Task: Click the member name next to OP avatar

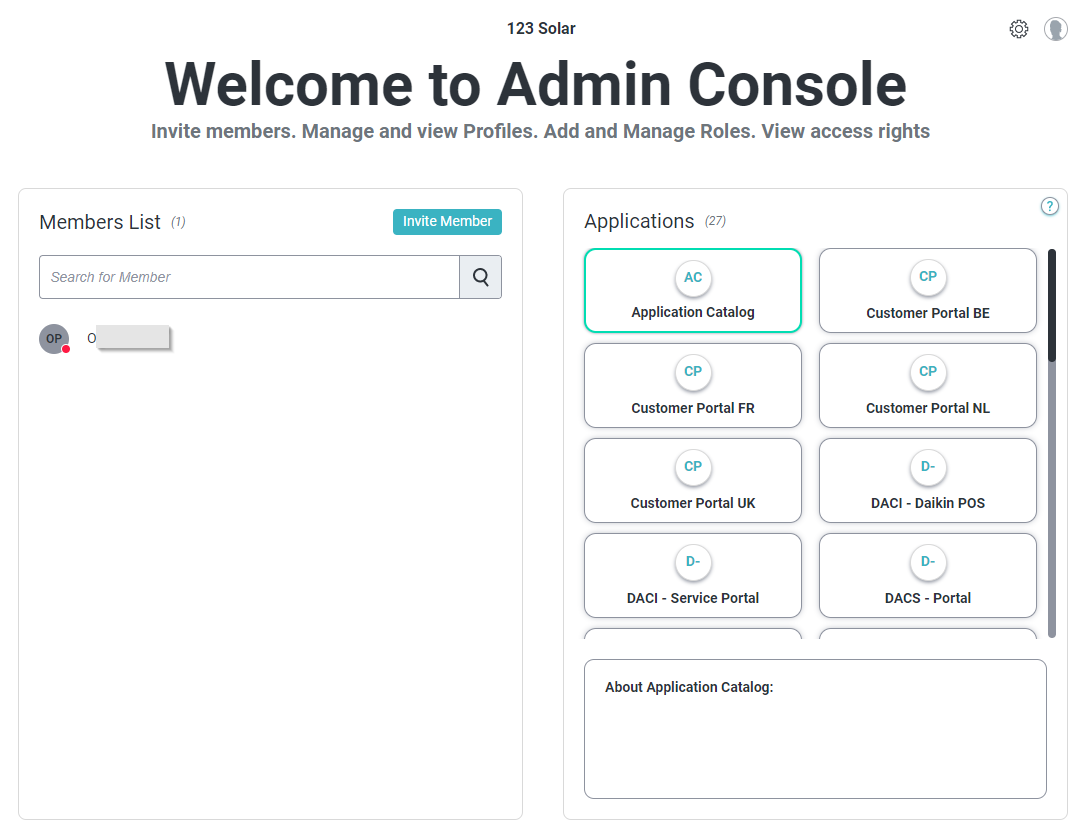Action: (x=129, y=338)
